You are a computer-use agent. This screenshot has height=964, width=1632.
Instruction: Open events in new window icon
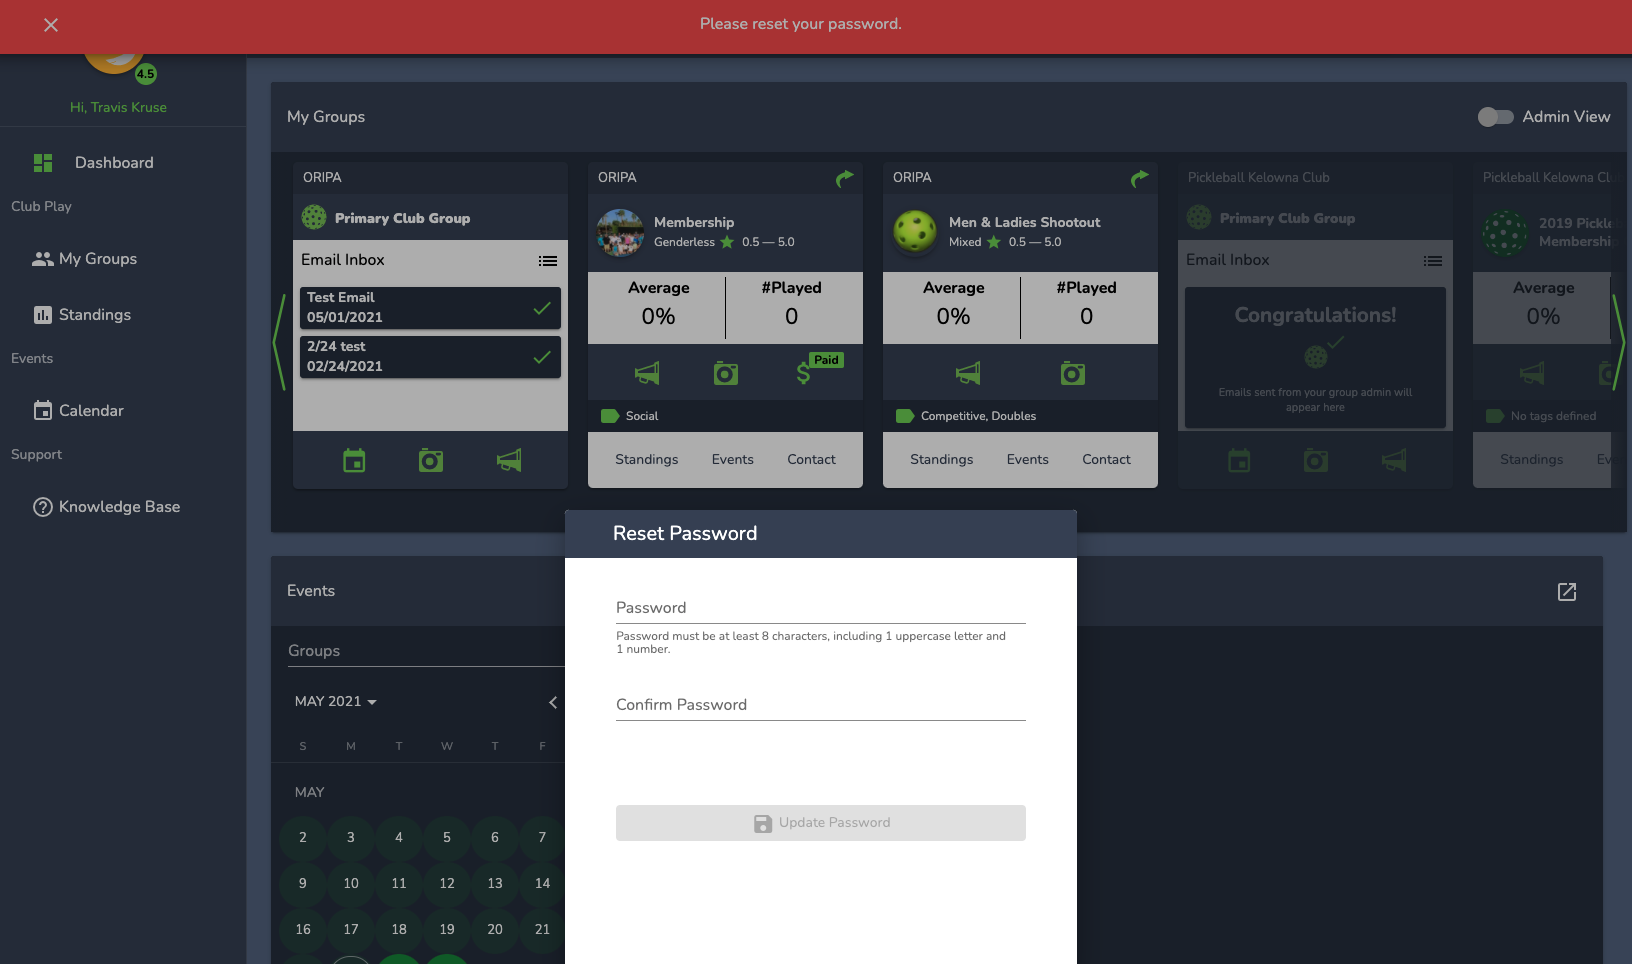point(1567,592)
